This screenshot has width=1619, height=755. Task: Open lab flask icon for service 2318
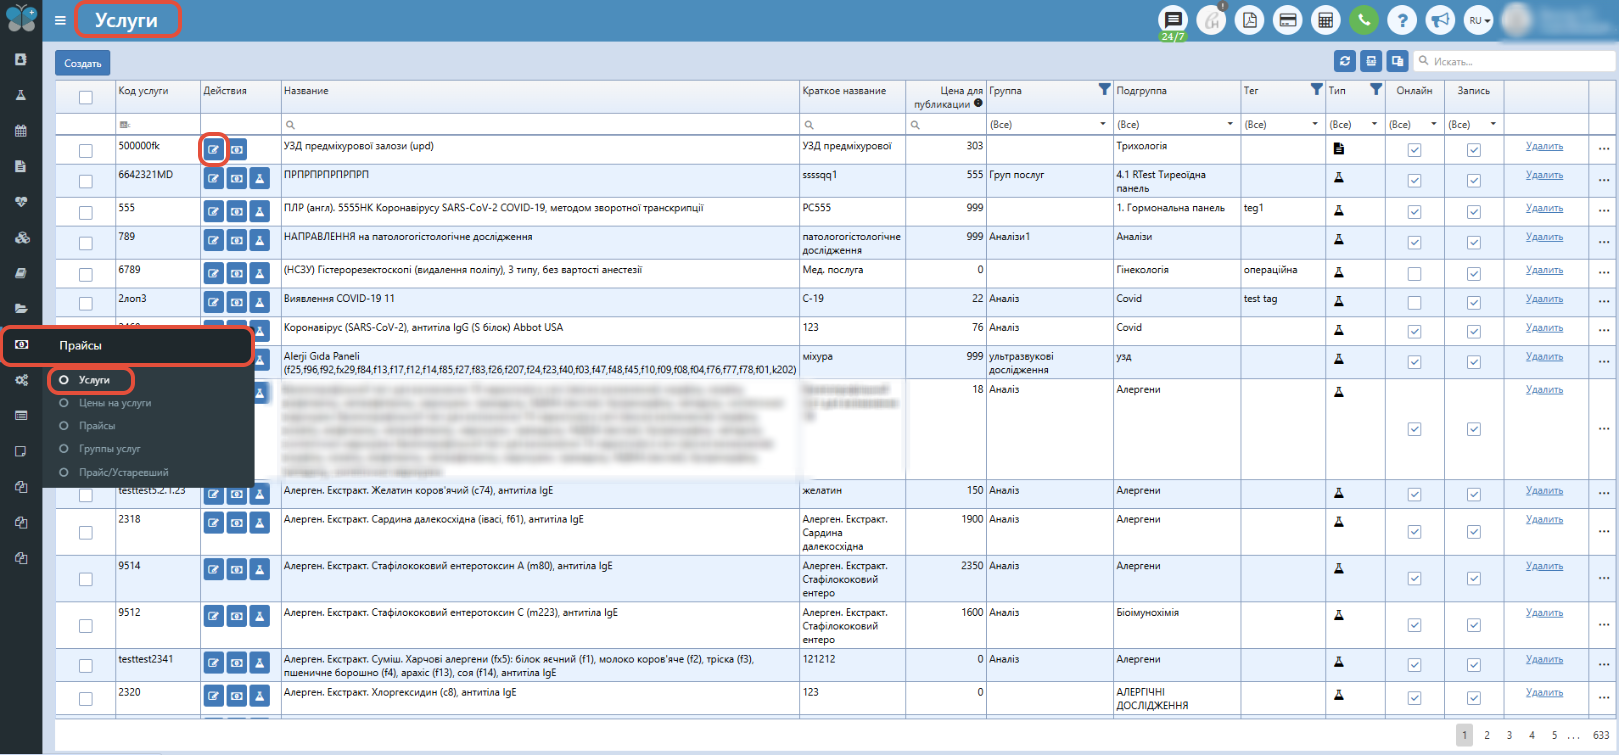pyautogui.click(x=260, y=523)
